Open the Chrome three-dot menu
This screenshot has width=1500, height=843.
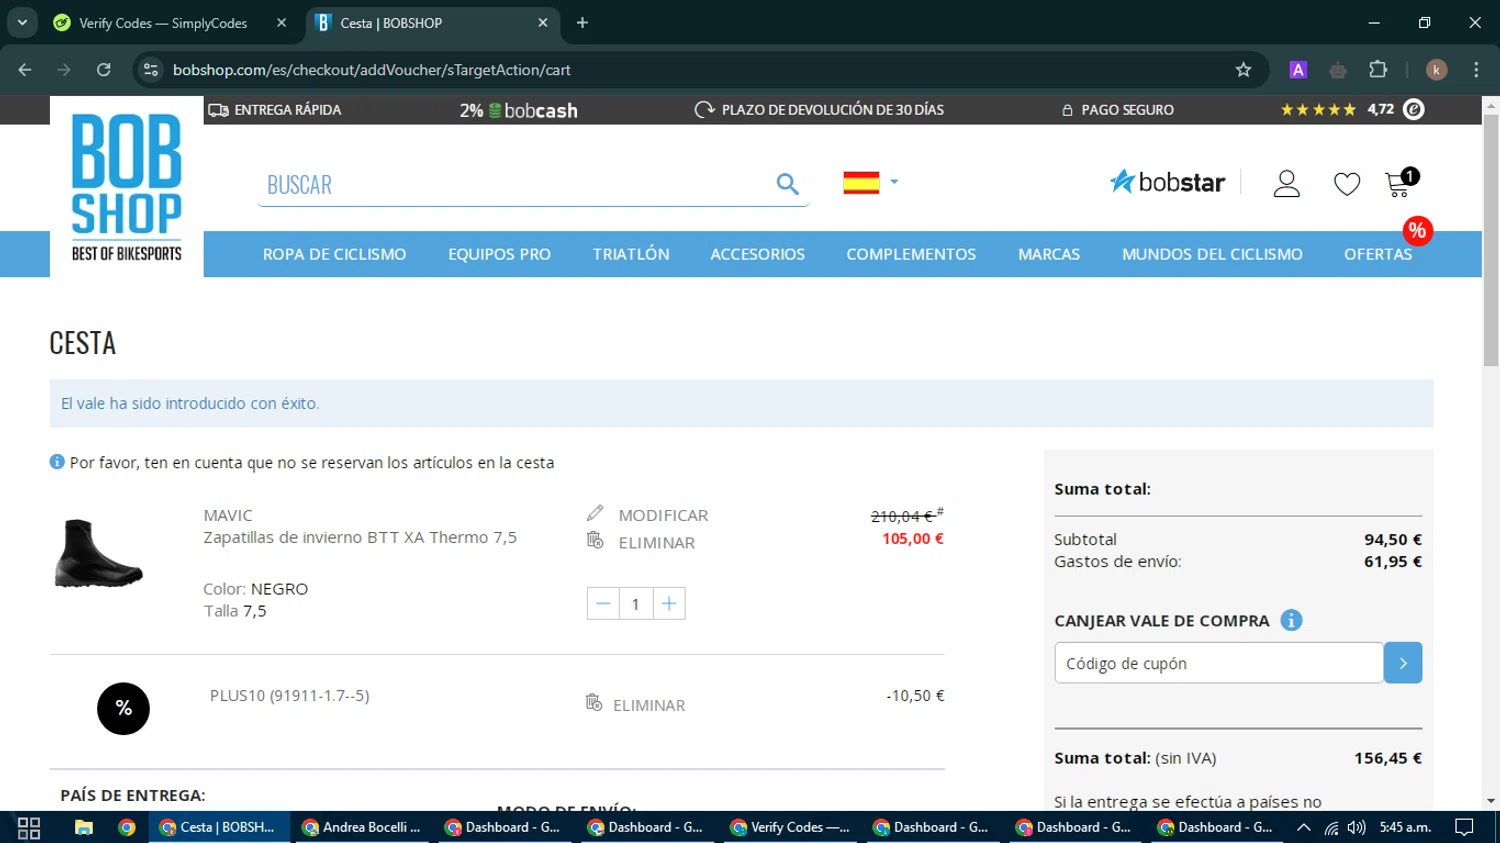(1476, 70)
